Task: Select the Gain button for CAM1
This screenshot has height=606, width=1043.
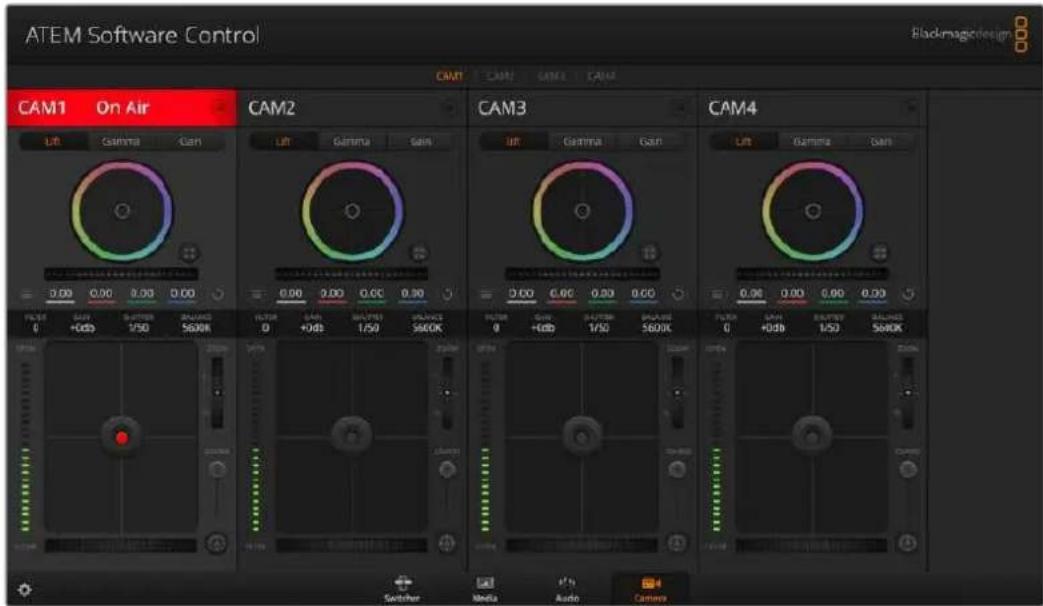Action: tap(190, 141)
